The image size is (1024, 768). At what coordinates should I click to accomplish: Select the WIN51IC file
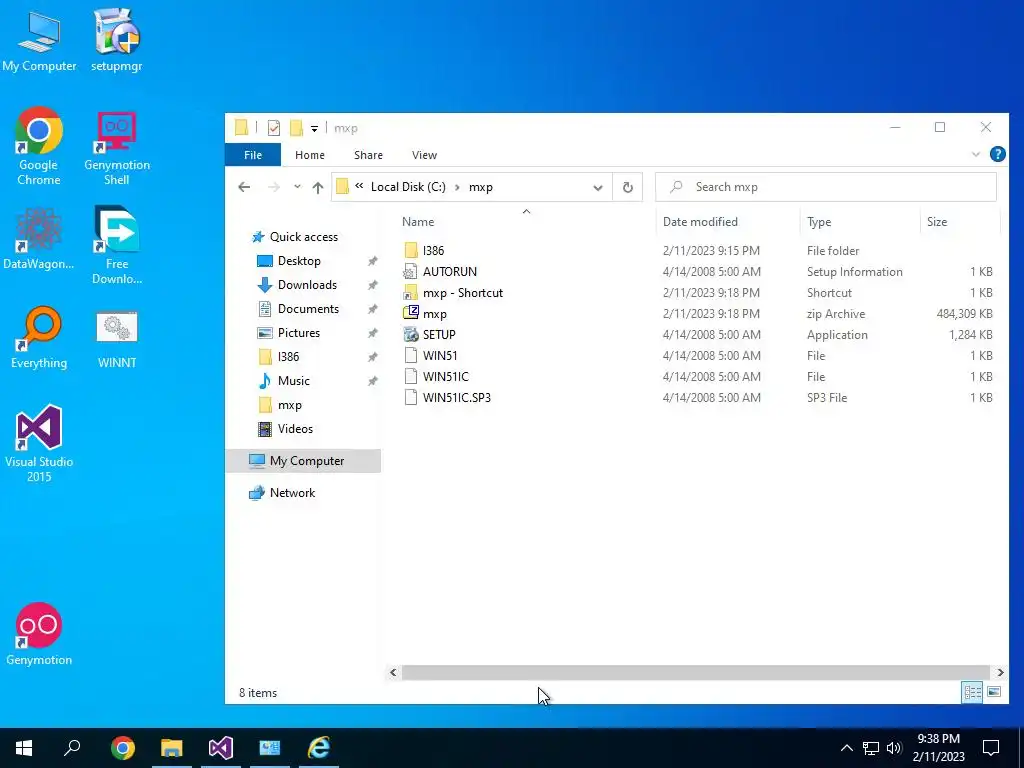[445, 377]
